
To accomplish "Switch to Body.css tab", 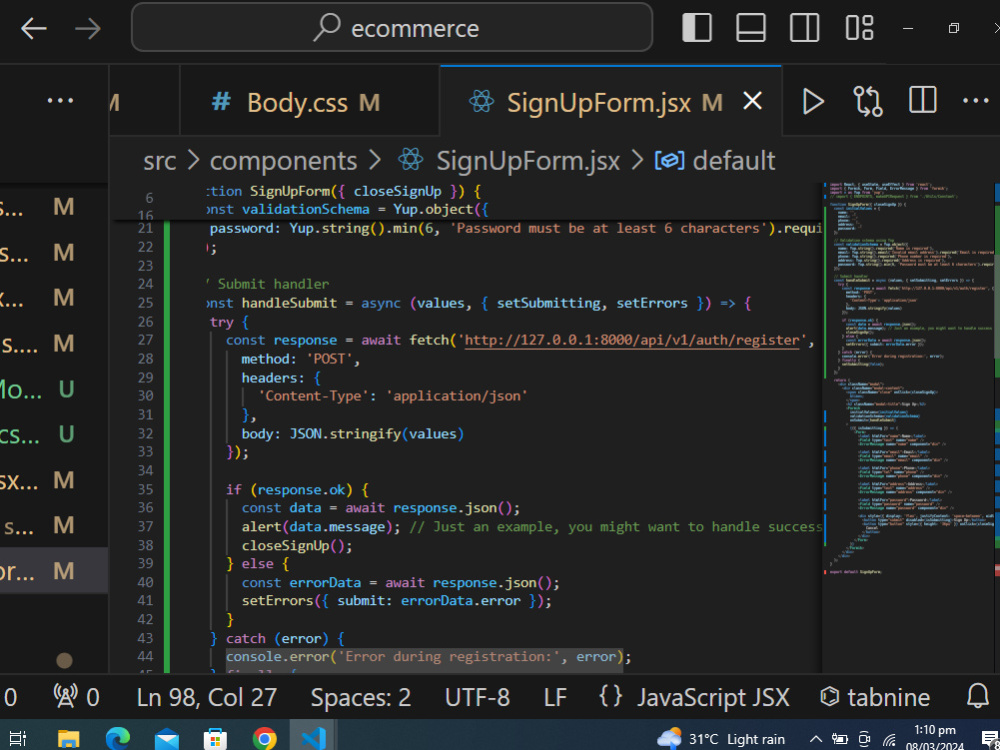I will tap(310, 102).
